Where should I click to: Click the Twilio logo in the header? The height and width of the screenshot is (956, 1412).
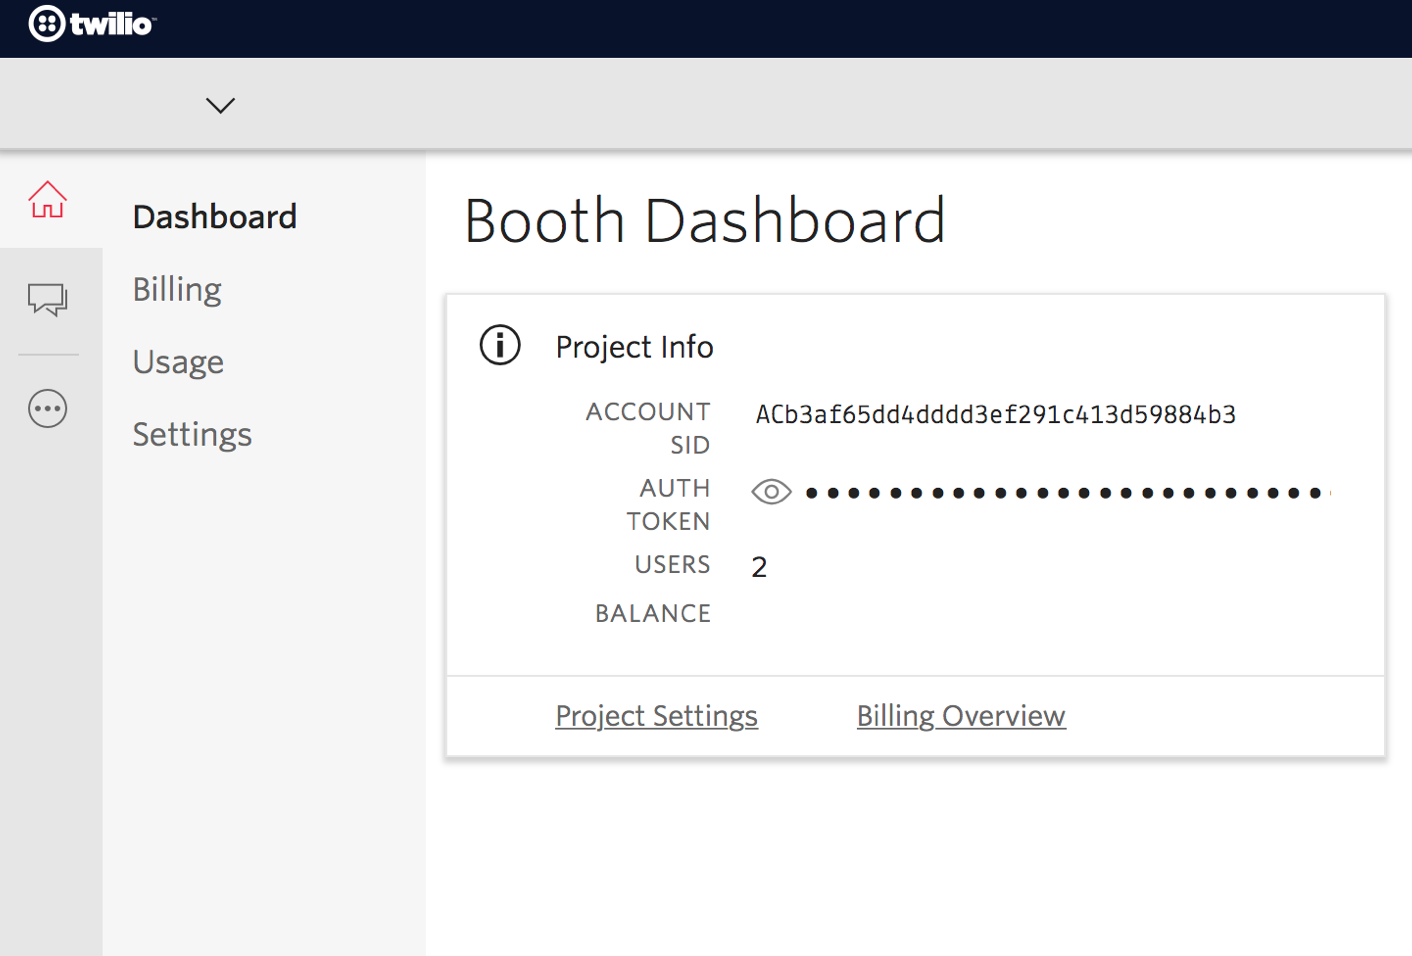pos(92,23)
